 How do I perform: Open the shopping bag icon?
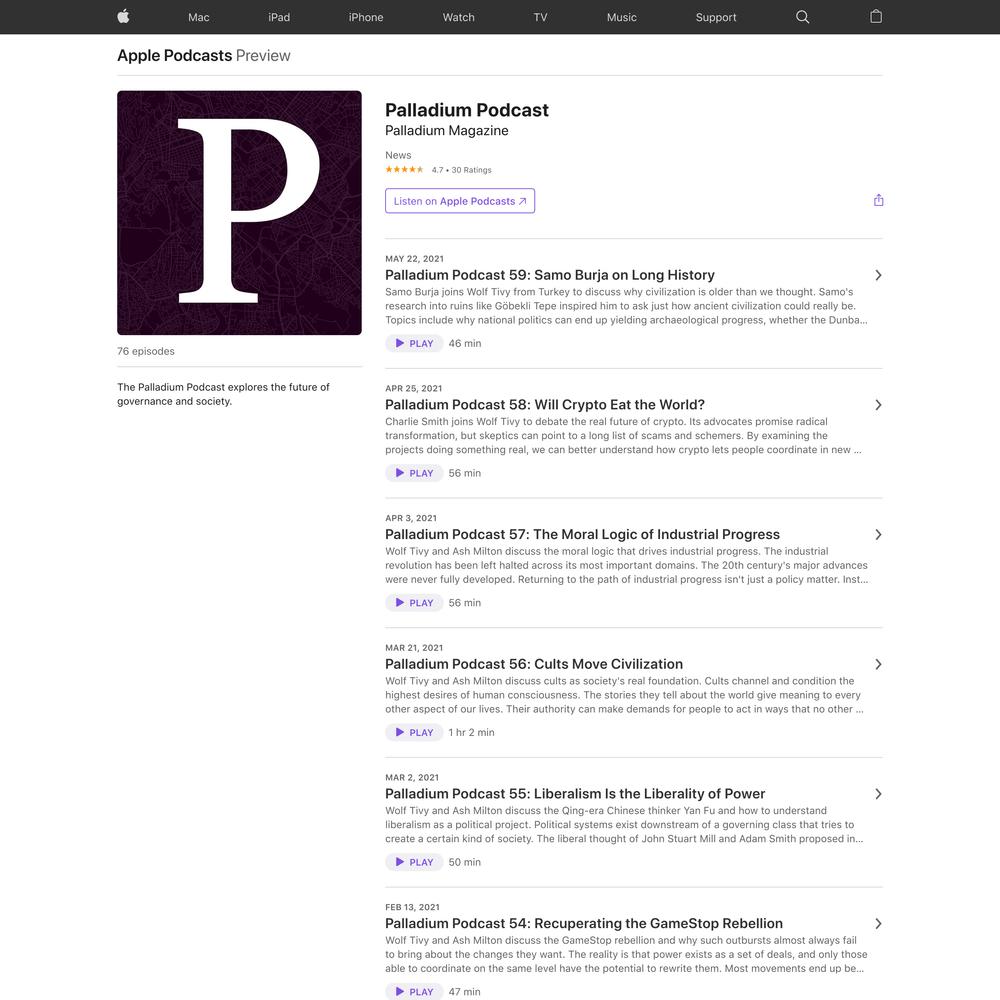(x=876, y=17)
